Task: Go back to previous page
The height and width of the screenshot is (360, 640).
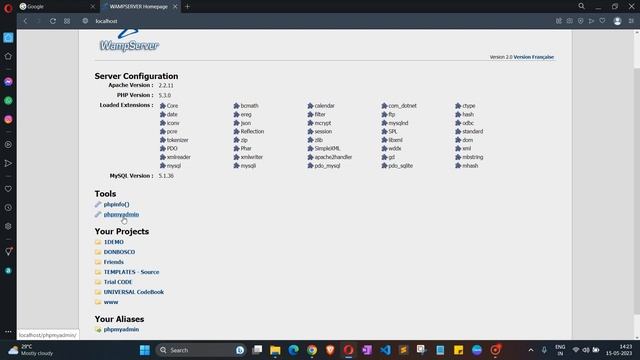Action: [25, 21]
